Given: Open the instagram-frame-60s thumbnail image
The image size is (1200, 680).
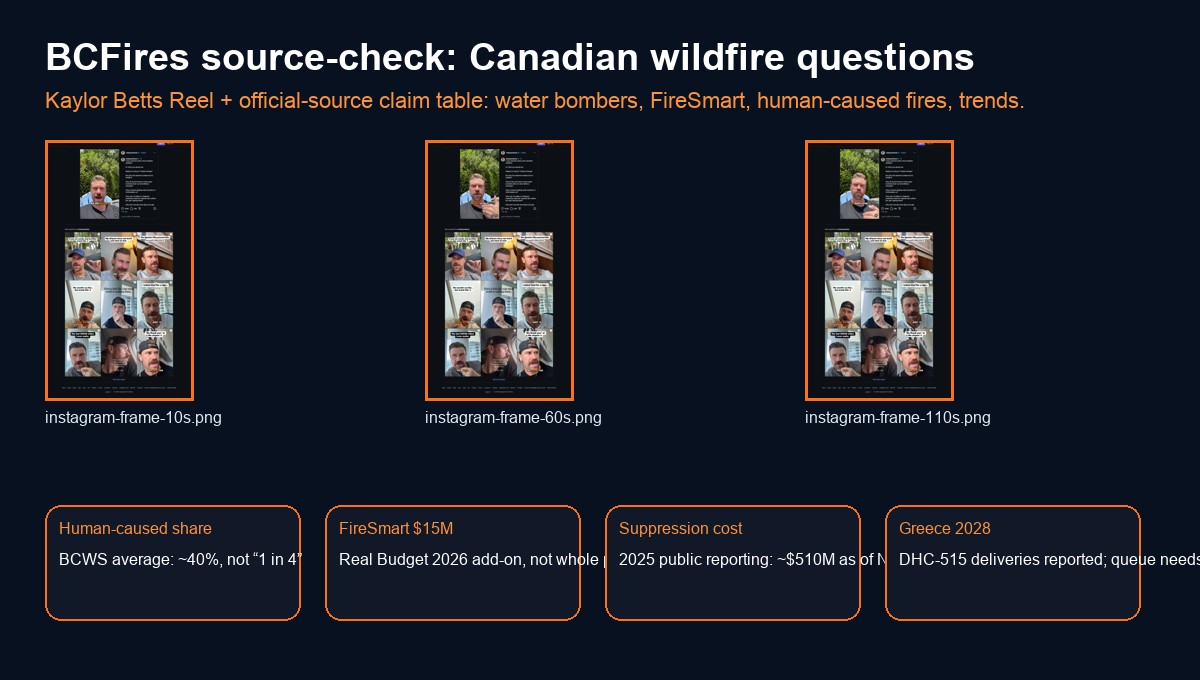Looking at the screenshot, I should (499, 270).
